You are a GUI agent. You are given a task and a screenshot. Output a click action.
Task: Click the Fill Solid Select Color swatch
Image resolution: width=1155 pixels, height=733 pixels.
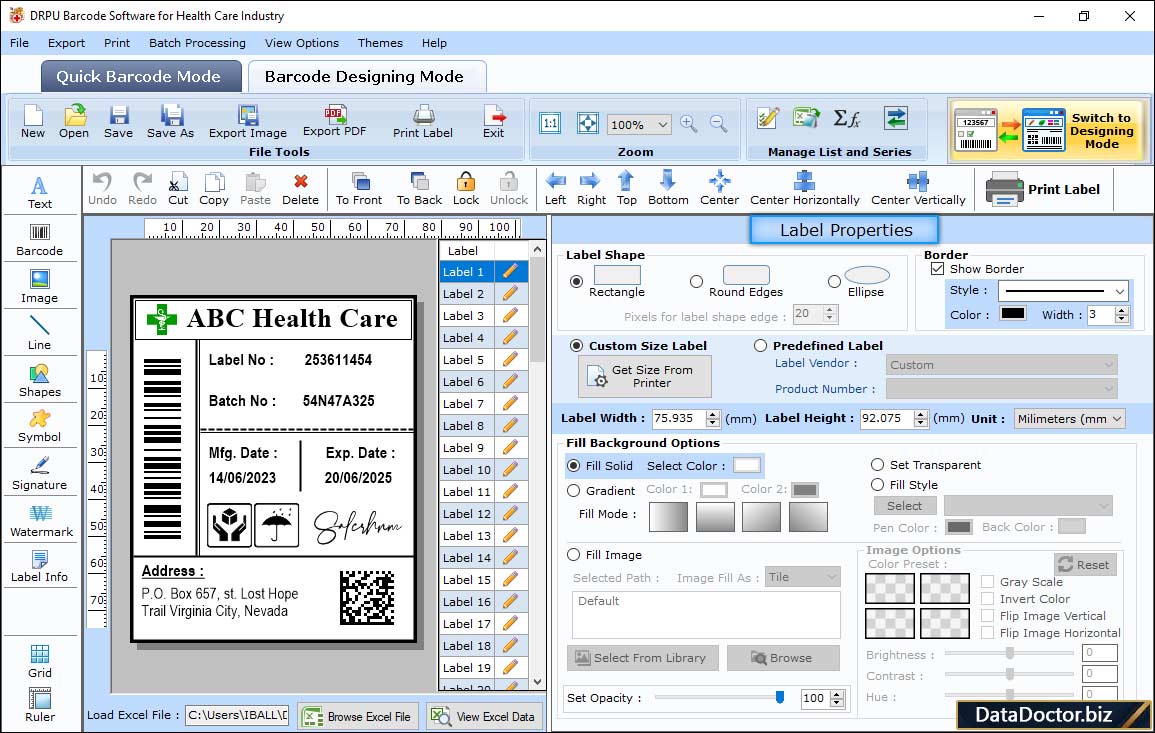[x=746, y=465]
